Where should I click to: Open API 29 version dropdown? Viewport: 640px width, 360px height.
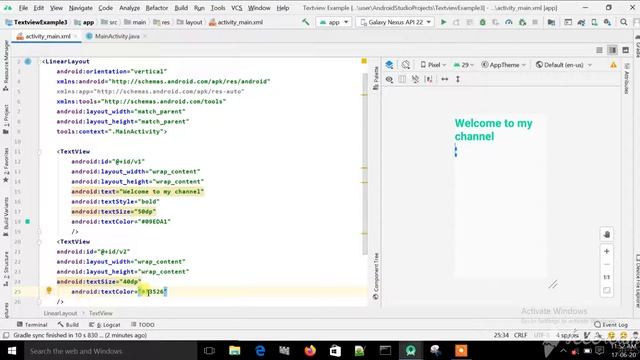(464, 65)
